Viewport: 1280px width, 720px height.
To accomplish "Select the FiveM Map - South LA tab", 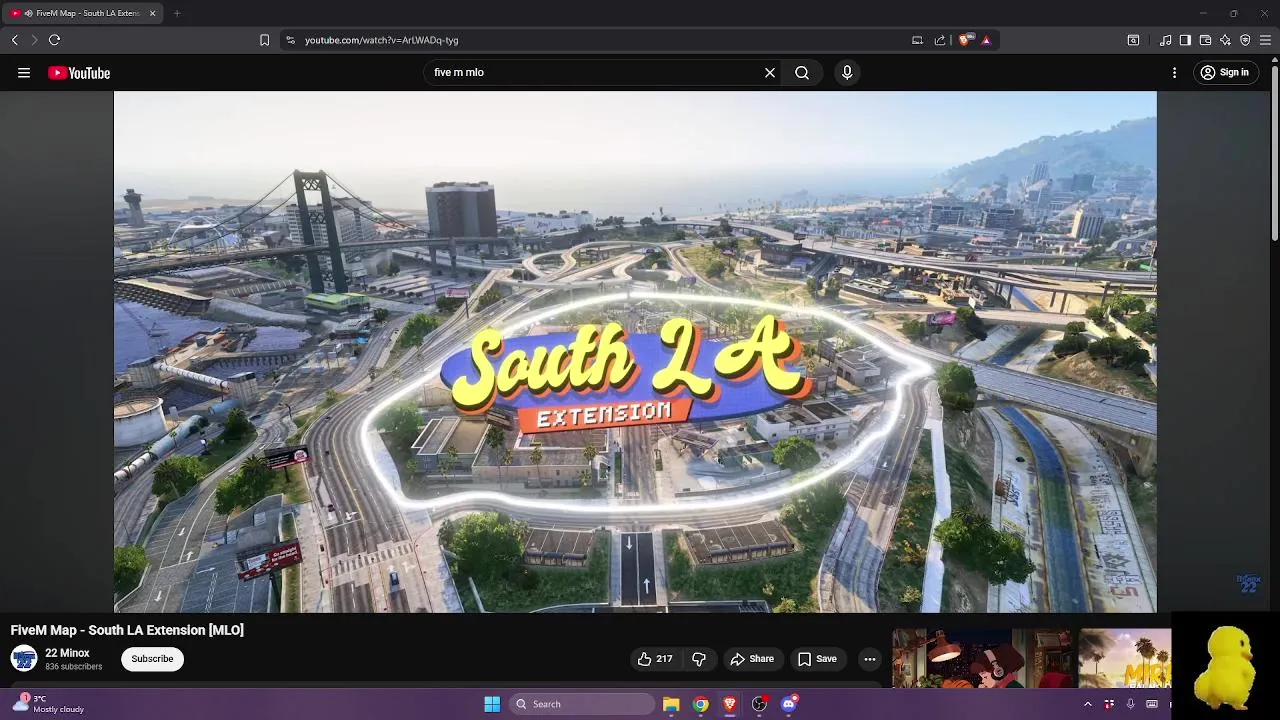I will (x=82, y=13).
